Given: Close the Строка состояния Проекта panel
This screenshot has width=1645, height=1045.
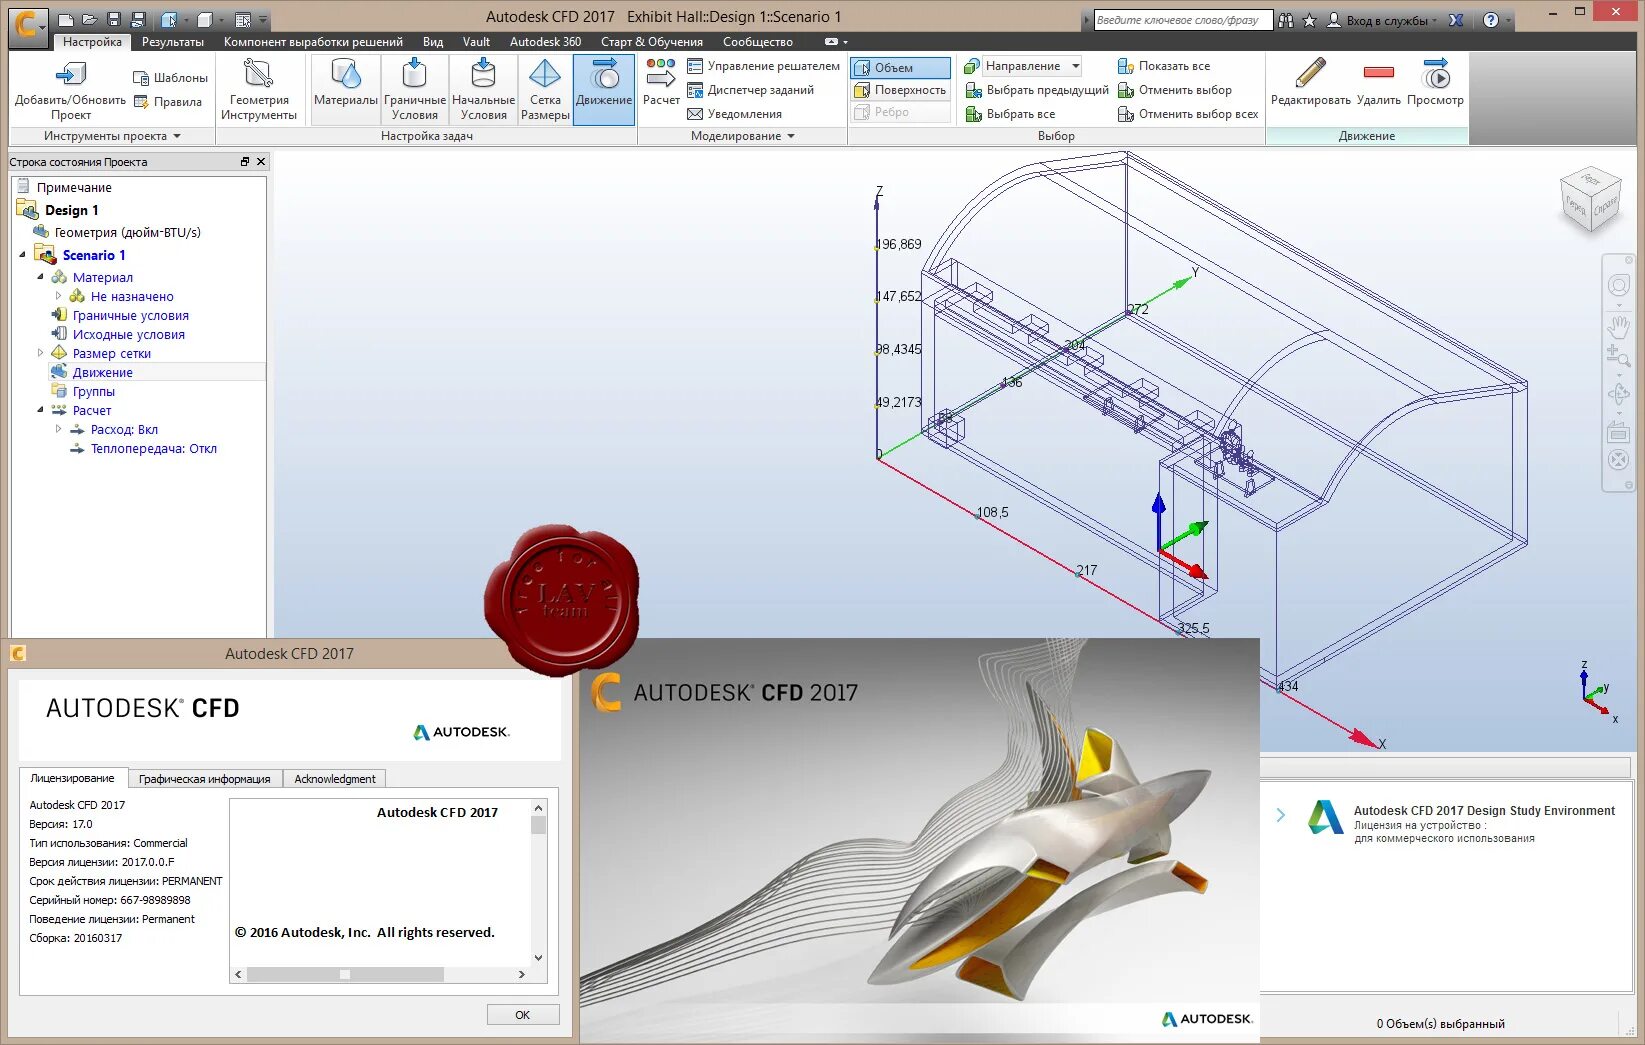Looking at the screenshot, I should 261,162.
